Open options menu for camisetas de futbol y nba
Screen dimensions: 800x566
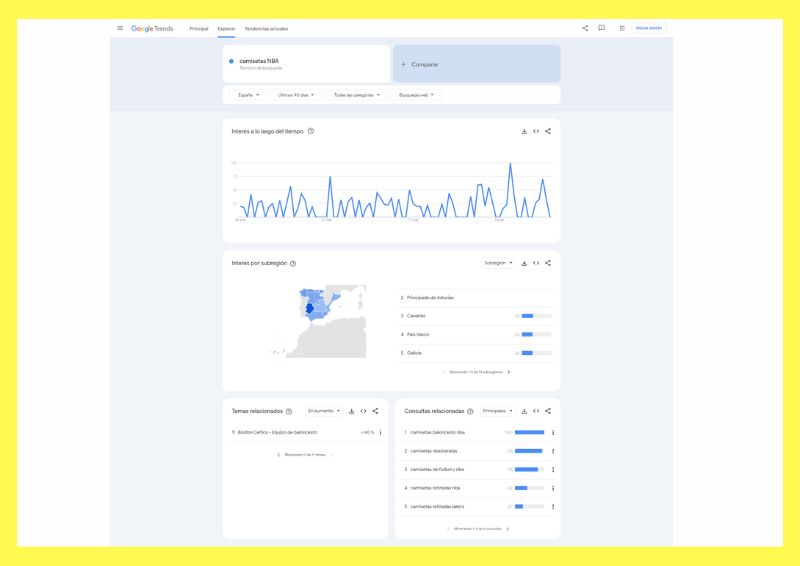click(553, 470)
